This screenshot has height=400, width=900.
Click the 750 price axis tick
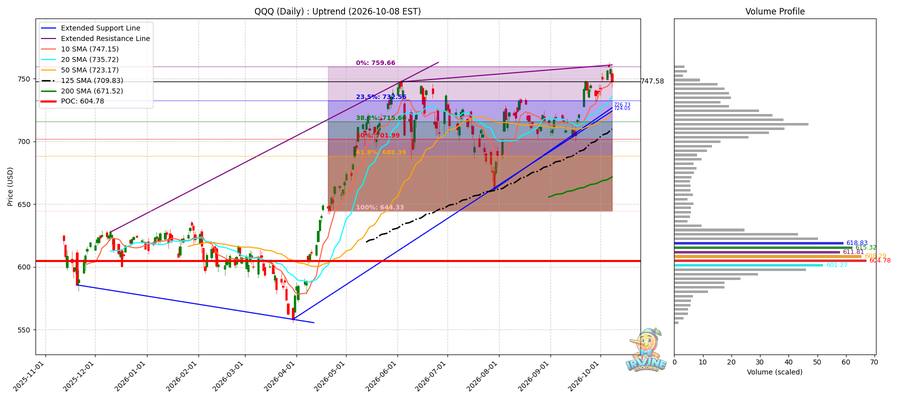coord(26,79)
